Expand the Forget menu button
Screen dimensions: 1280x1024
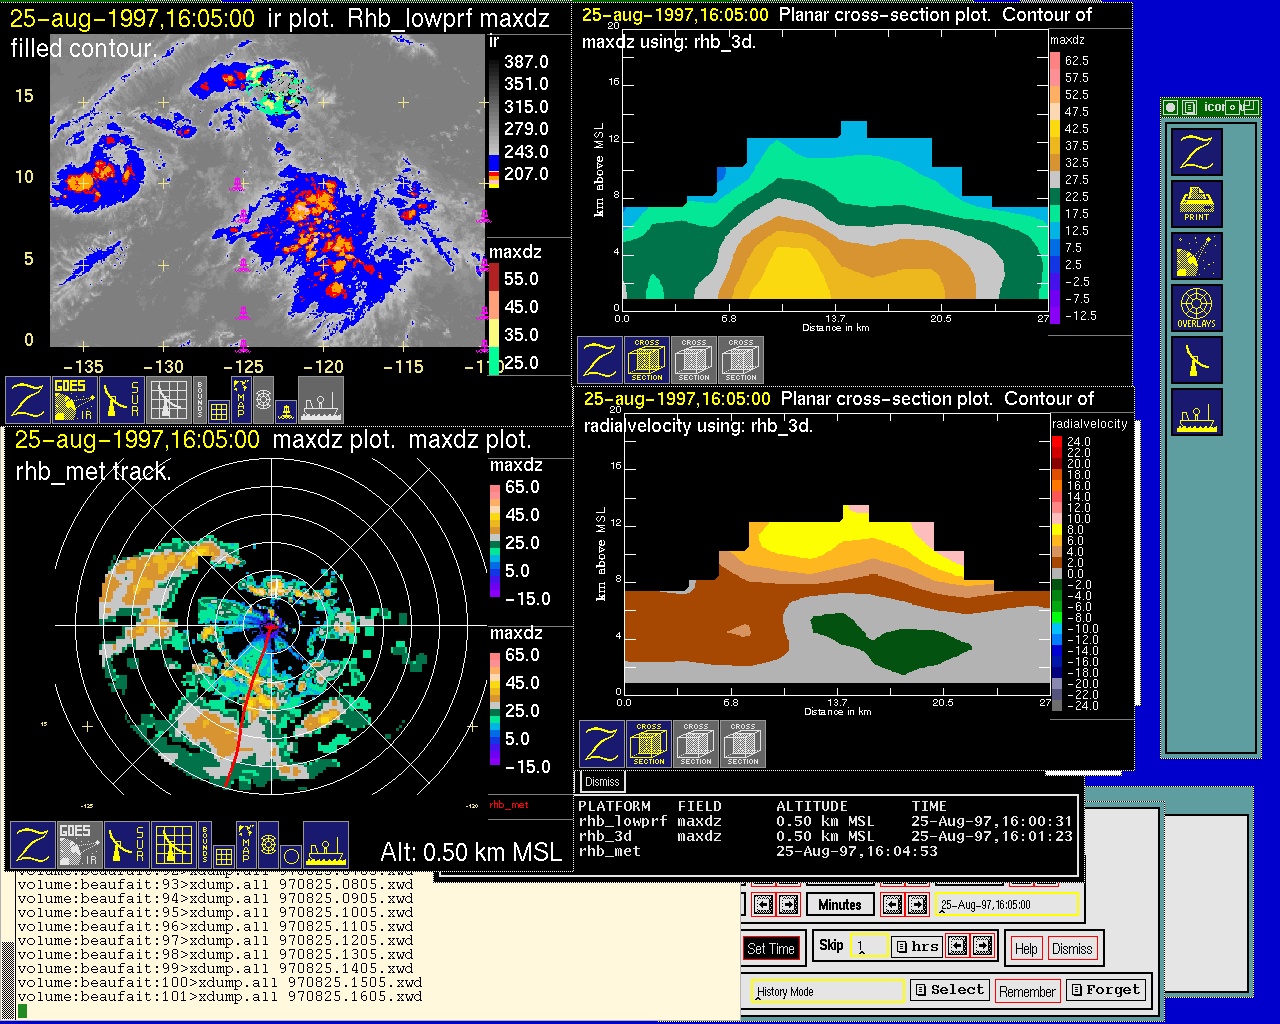[1104, 990]
